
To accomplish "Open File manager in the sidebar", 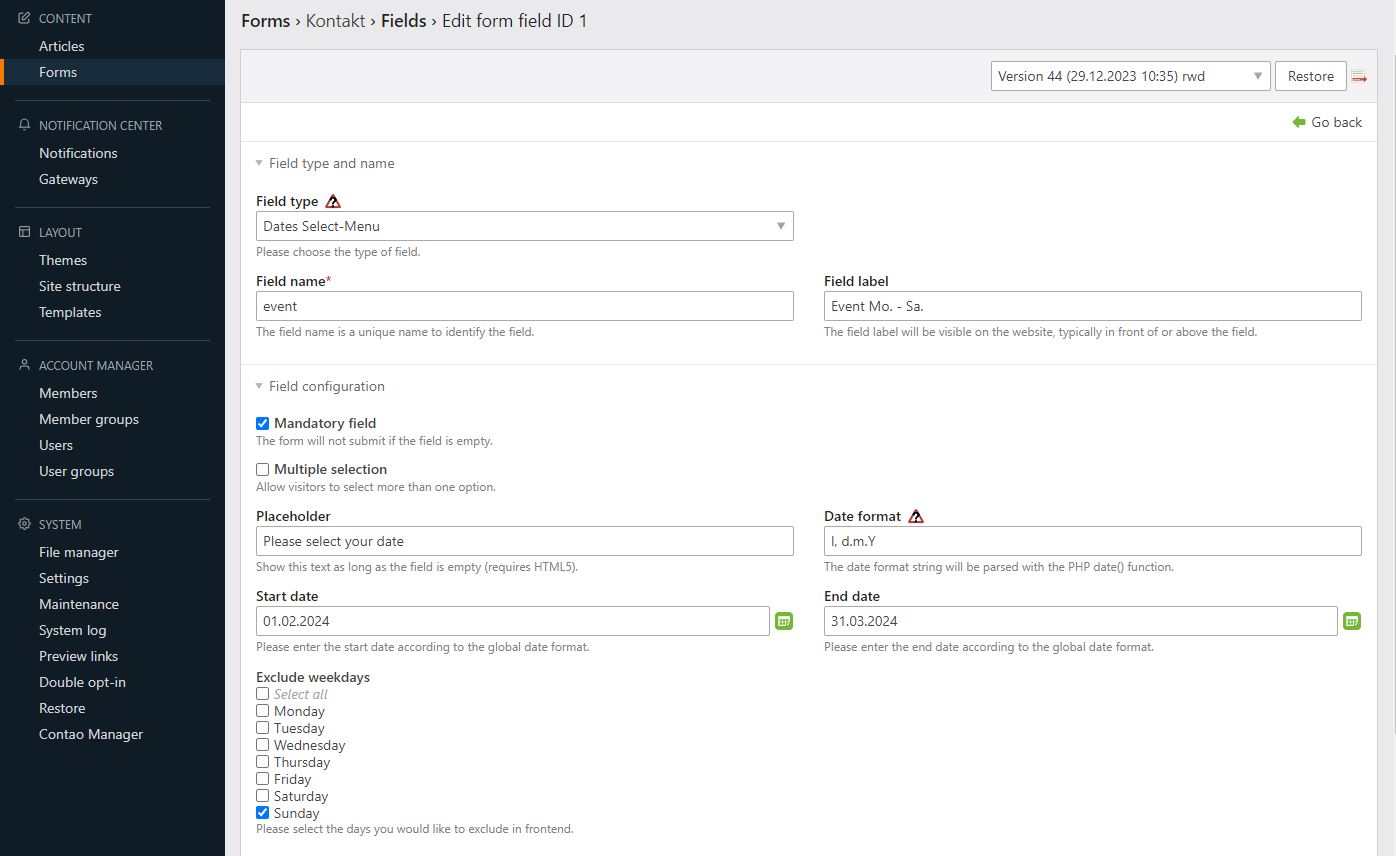I will click(x=79, y=552).
